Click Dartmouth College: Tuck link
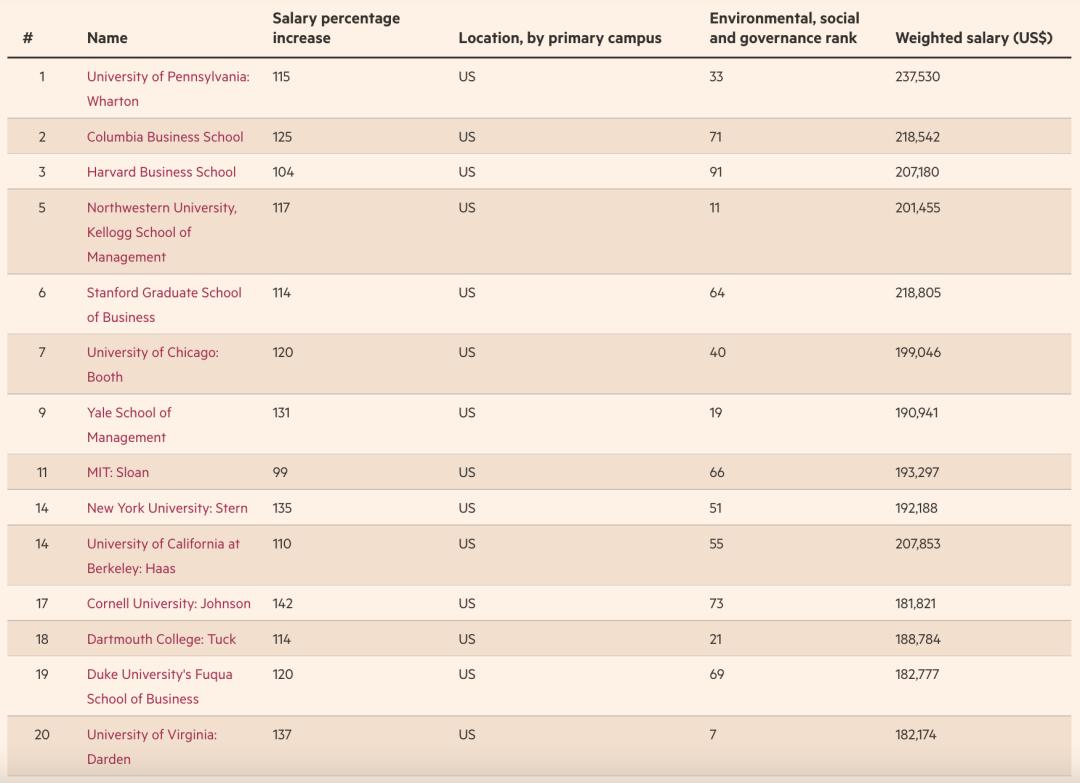 [161, 639]
